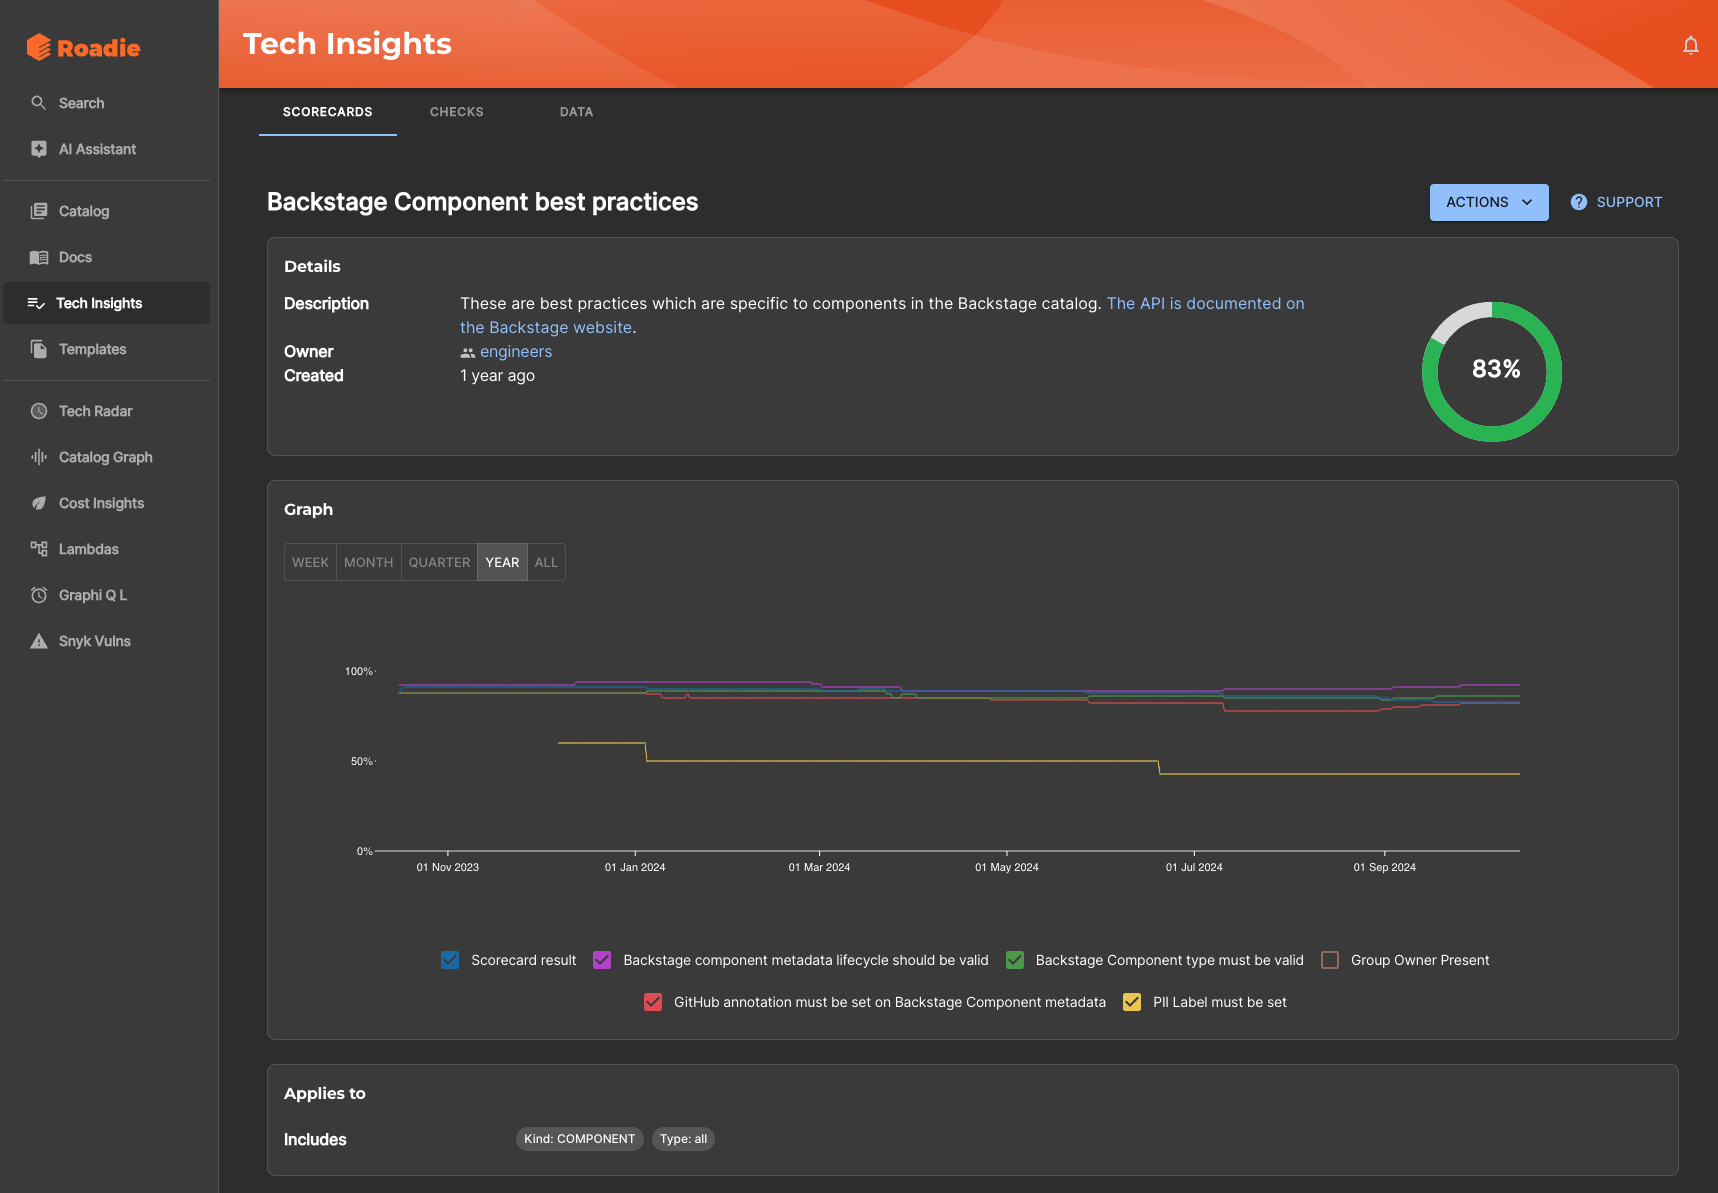The width and height of the screenshot is (1718, 1193).
Task: Switch to the Scorecards tab
Action: (328, 112)
